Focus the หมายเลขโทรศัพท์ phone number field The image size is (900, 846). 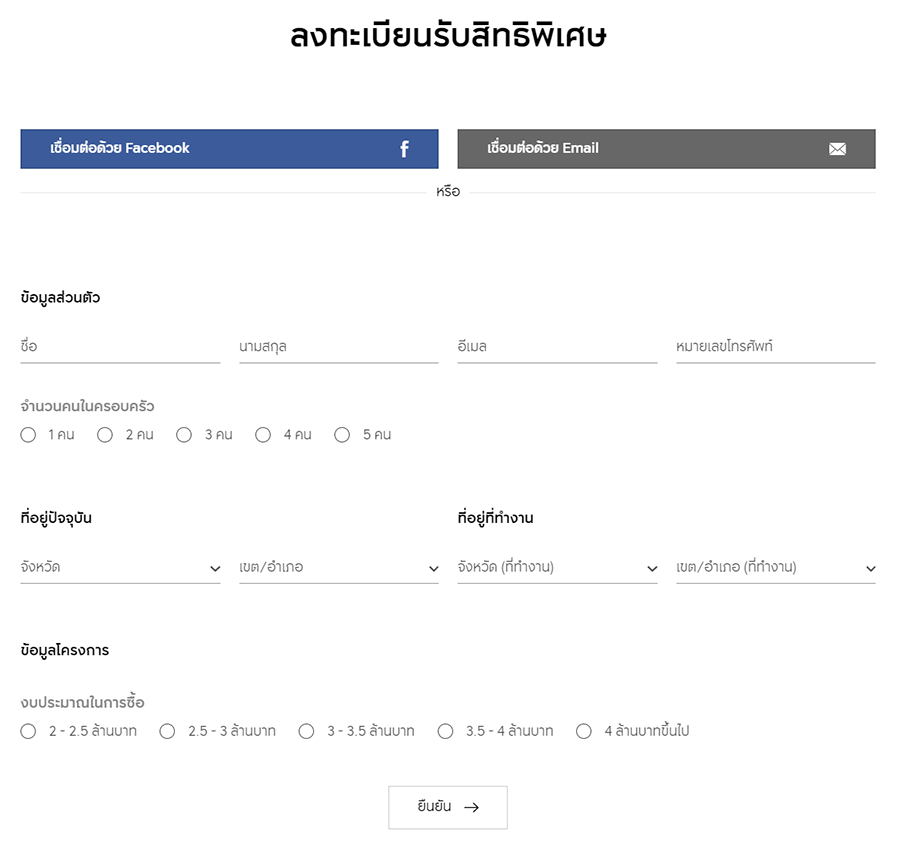776,347
